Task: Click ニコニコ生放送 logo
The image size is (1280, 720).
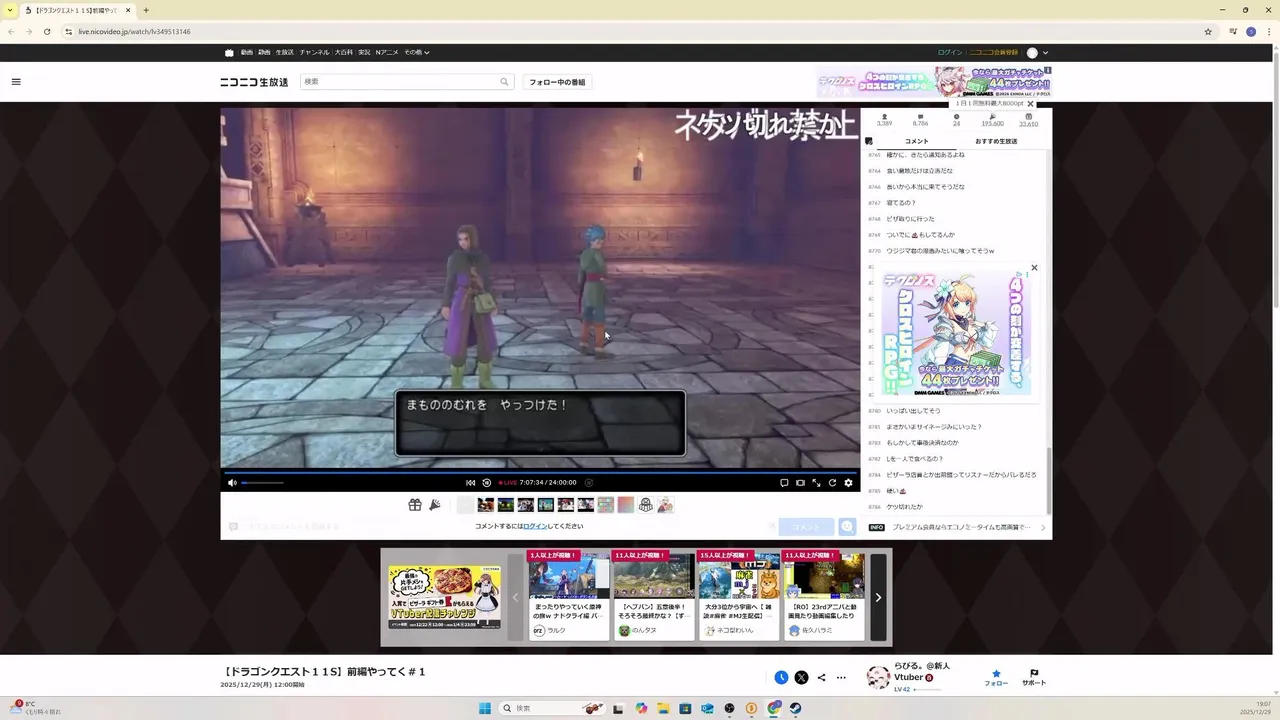Action: tap(254, 82)
